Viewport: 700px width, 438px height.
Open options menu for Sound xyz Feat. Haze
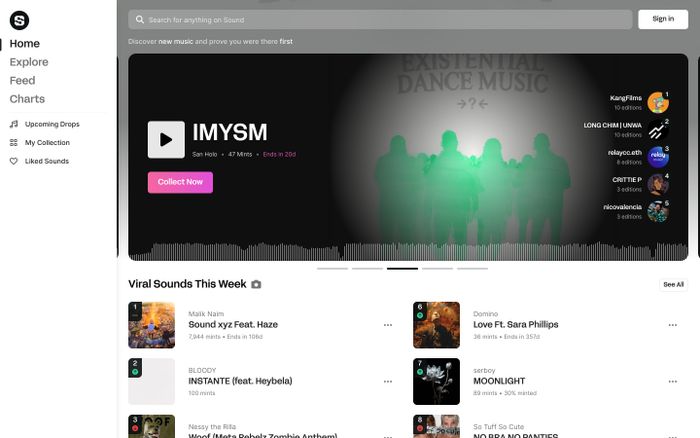(388, 325)
